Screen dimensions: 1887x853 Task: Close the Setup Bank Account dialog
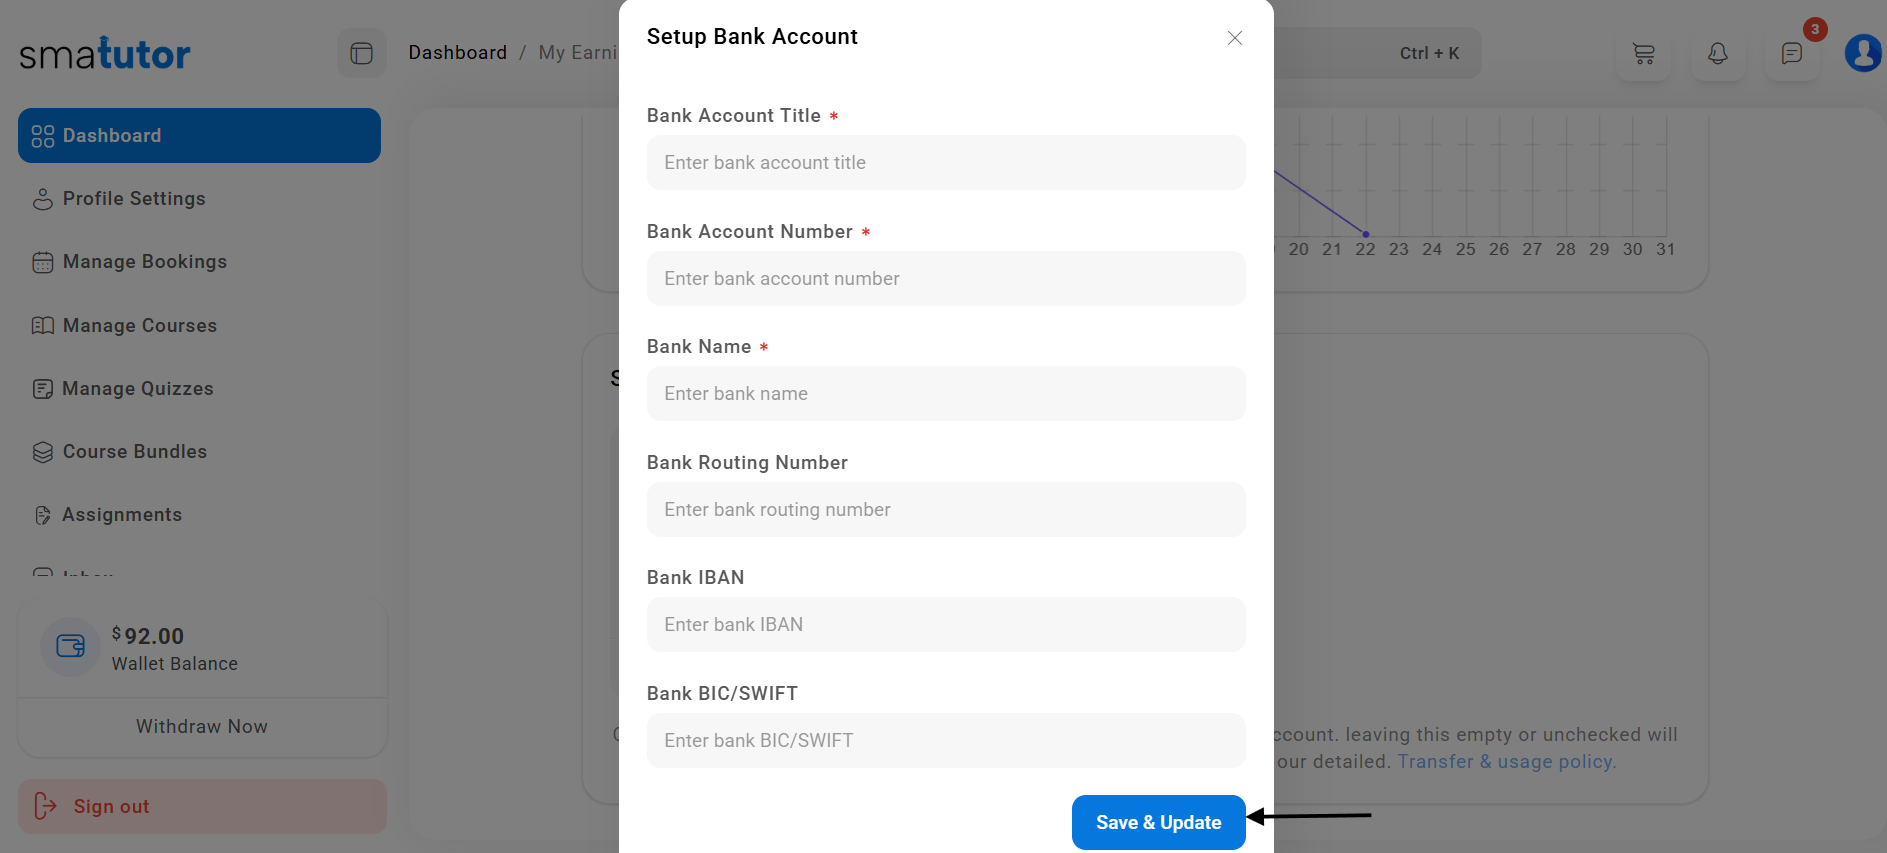tap(1234, 38)
